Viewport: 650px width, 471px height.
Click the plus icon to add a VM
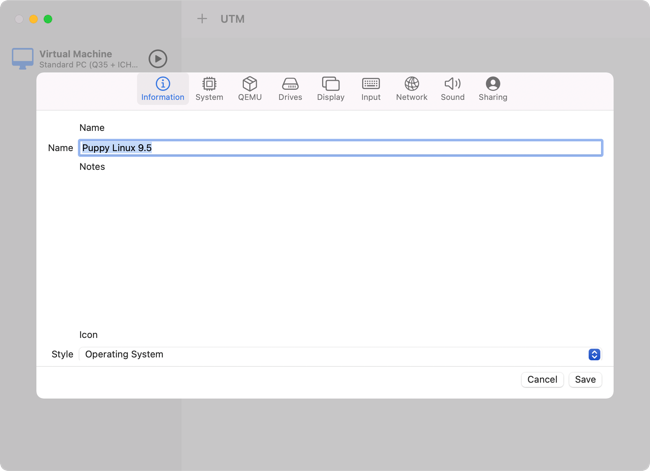tap(202, 19)
